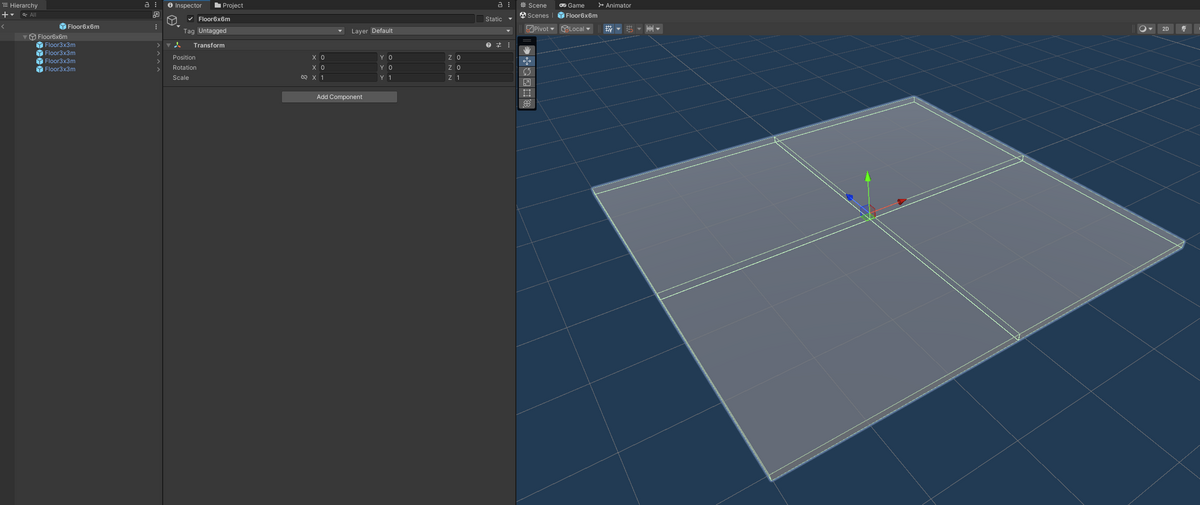Open the grid visibility options arrow
This screenshot has height=505, width=1200.
tap(618, 29)
